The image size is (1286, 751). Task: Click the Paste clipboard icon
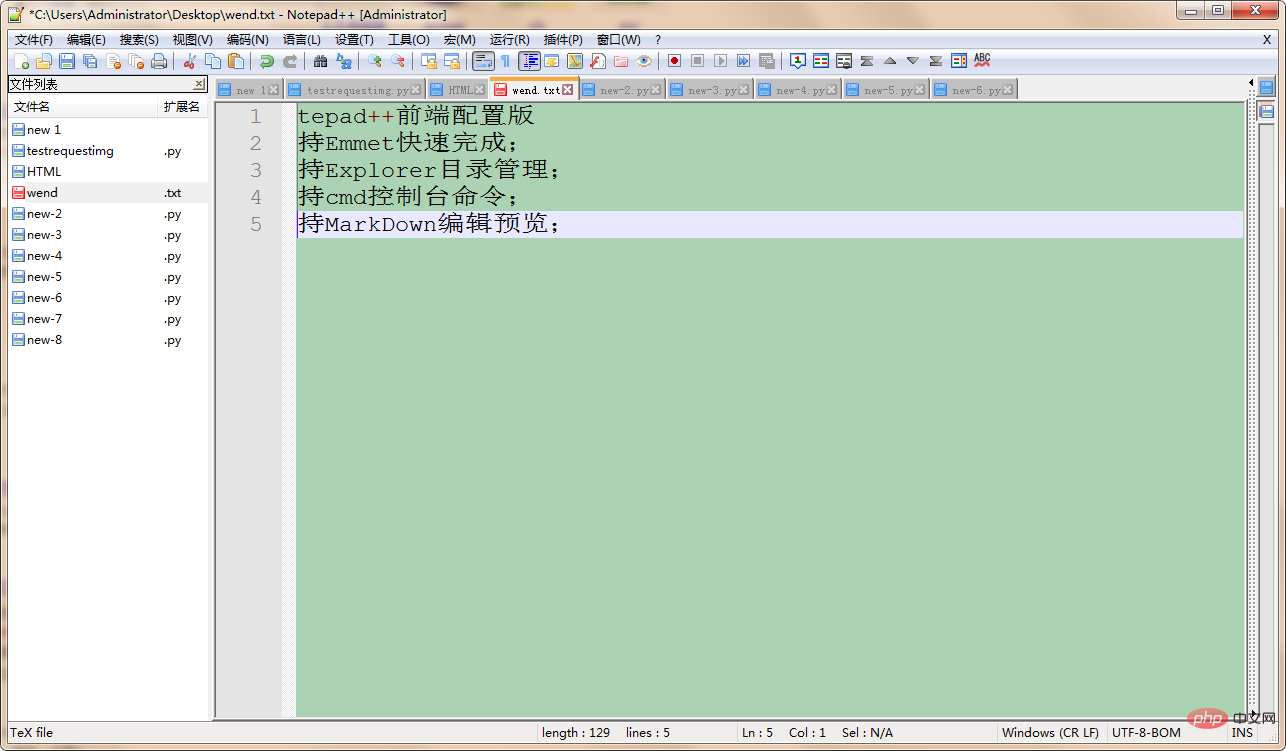[x=236, y=61]
